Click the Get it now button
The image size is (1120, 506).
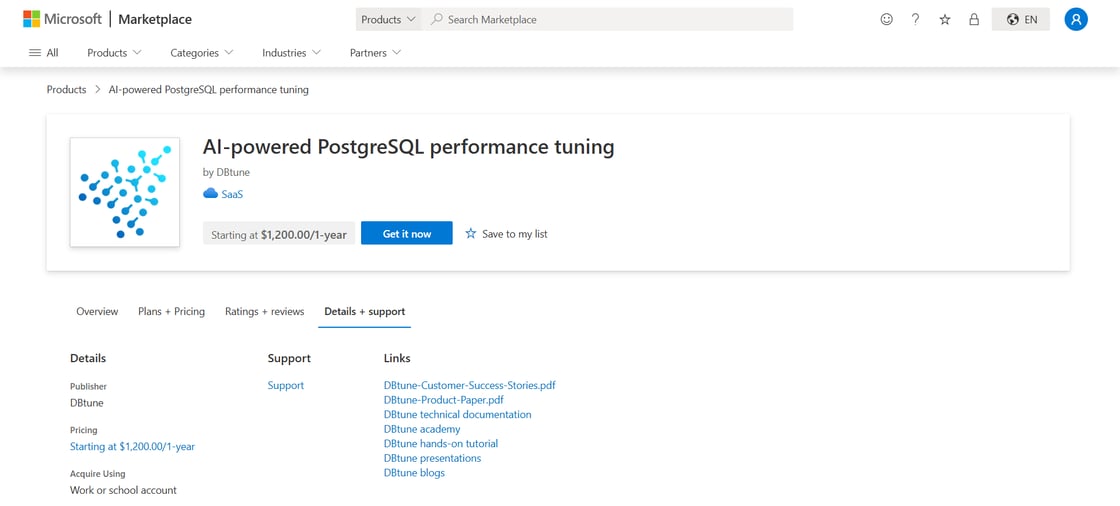pos(406,233)
